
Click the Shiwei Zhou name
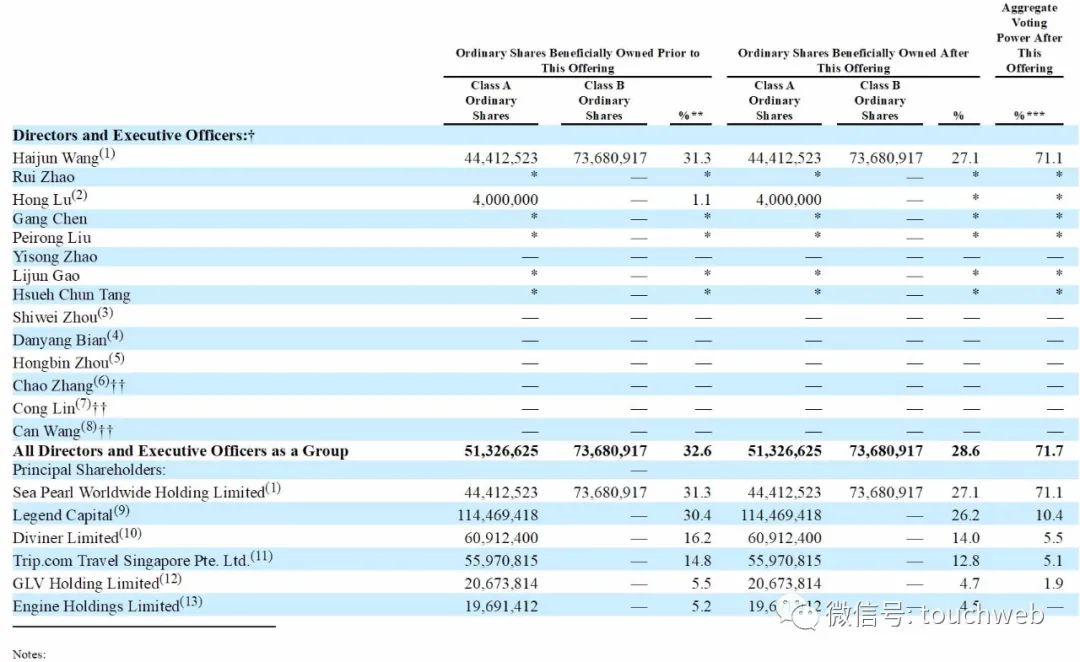tap(55, 318)
